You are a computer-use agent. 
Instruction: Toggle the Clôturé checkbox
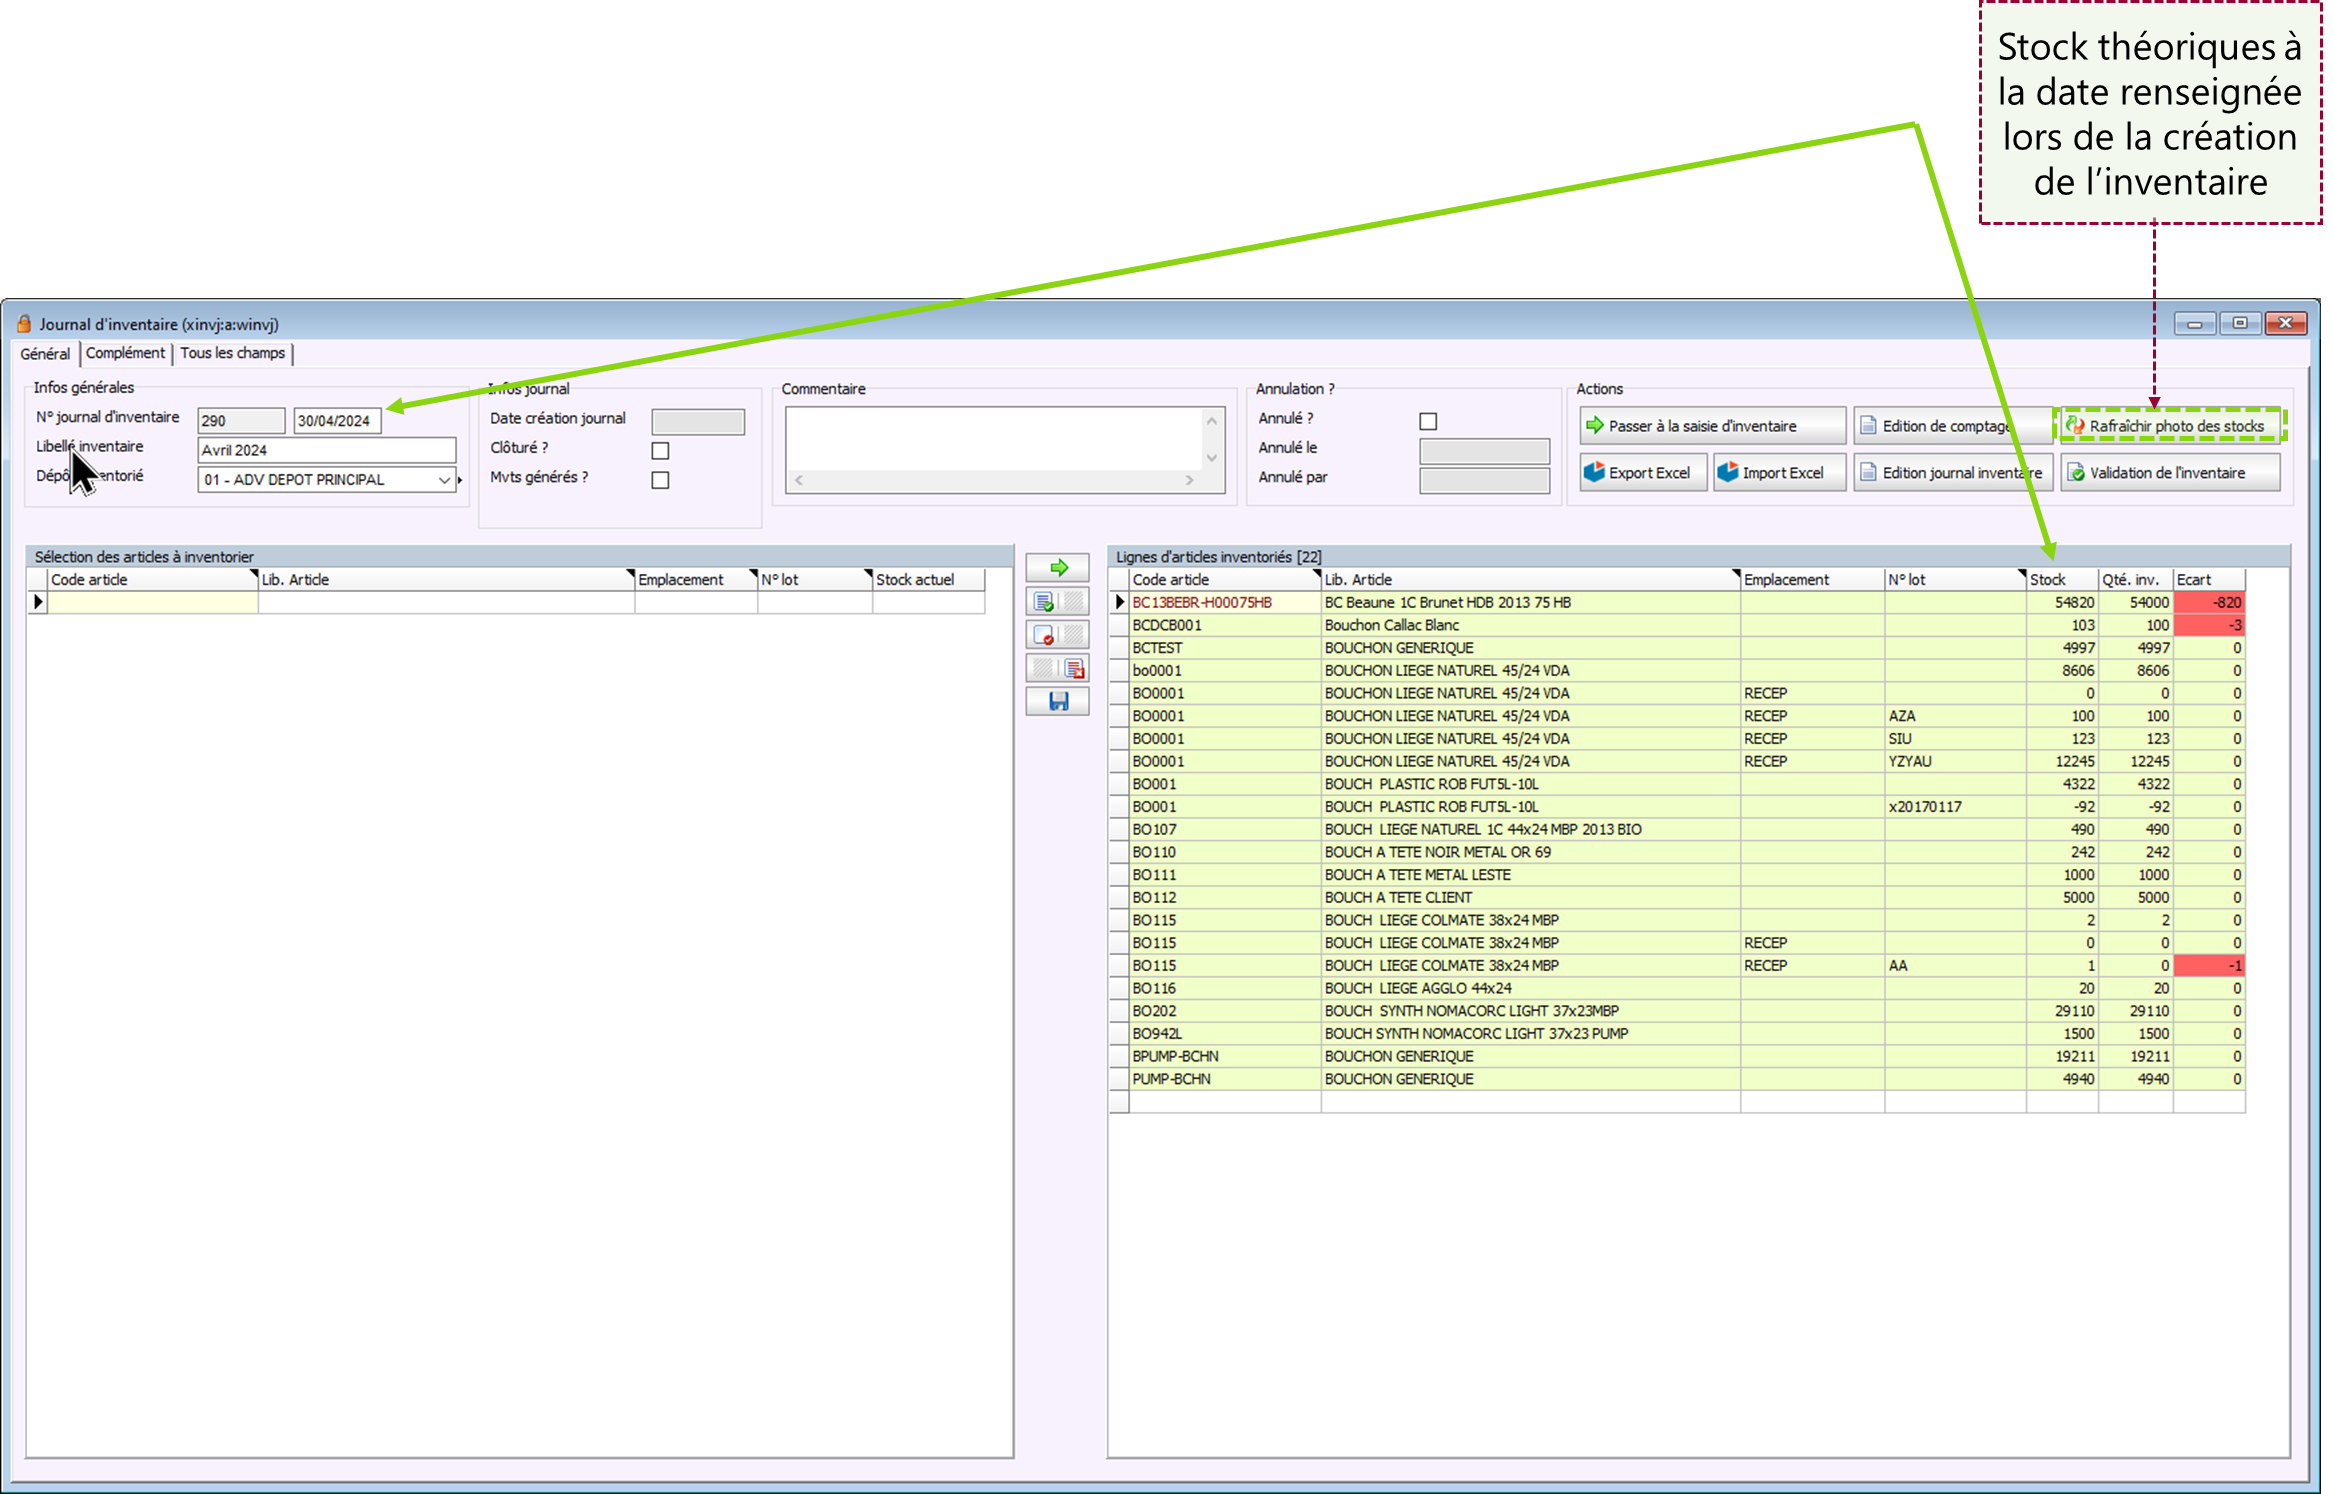click(x=660, y=451)
